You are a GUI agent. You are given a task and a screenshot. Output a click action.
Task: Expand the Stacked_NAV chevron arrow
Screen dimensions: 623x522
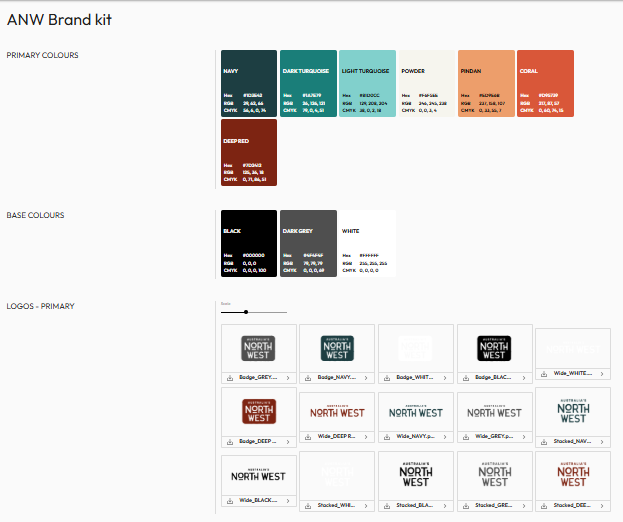click(x=602, y=442)
